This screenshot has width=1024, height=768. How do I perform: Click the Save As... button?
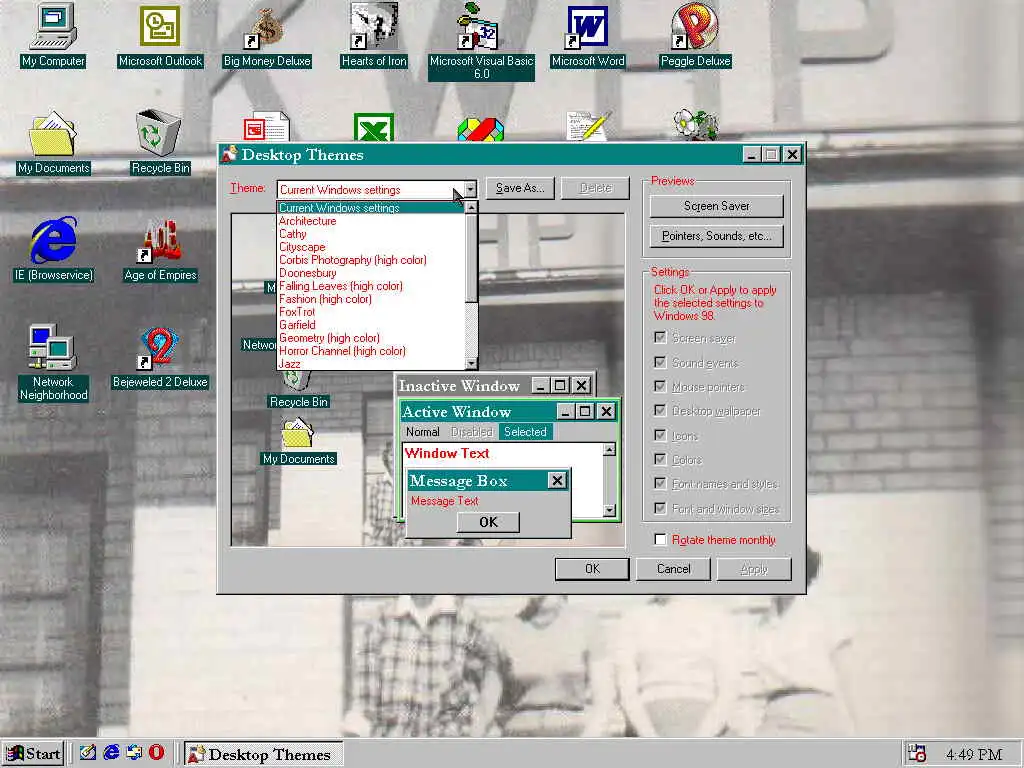pos(520,188)
